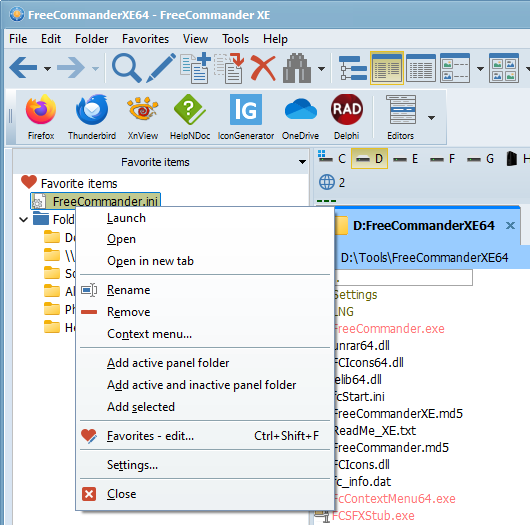This screenshot has height=525, width=530.
Task: Open the Favorites menu
Action: click(145, 39)
